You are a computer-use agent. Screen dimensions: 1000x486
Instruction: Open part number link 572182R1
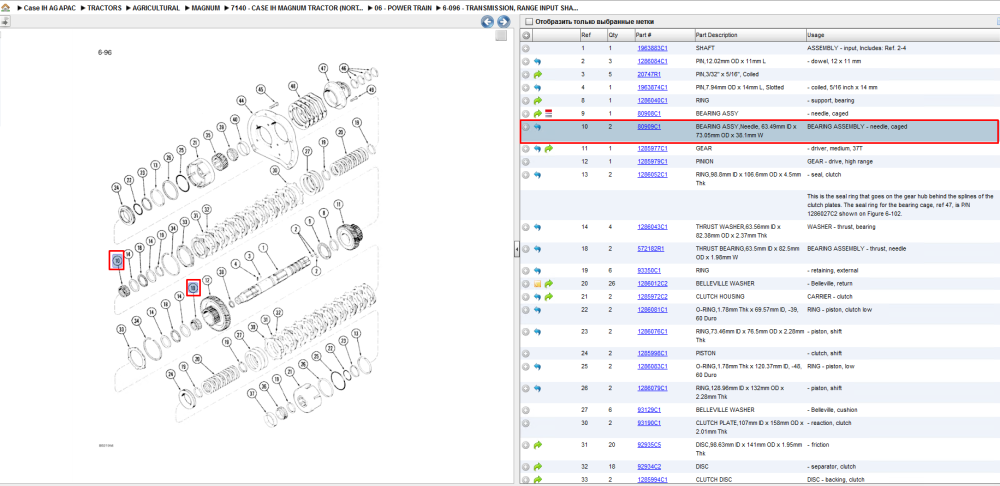tap(651, 249)
